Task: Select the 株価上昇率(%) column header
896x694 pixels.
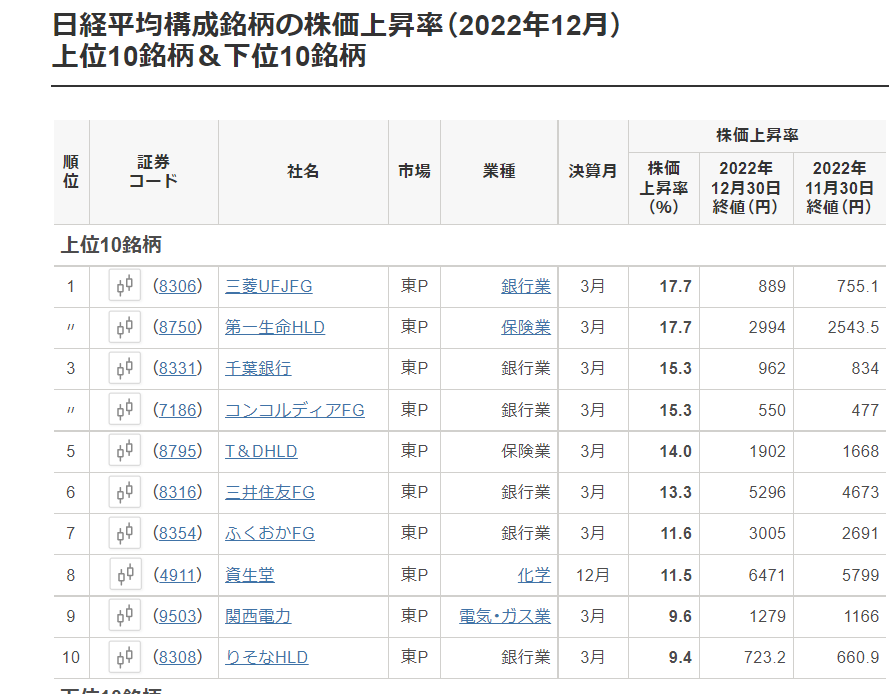Action: click(663, 188)
